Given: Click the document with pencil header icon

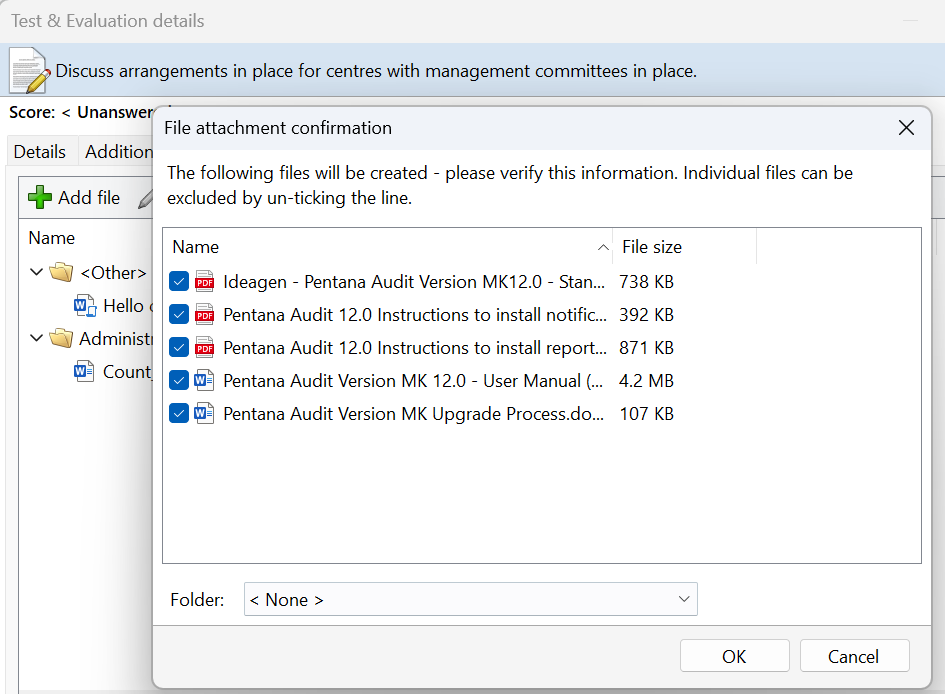Looking at the screenshot, I should (x=29, y=70).
